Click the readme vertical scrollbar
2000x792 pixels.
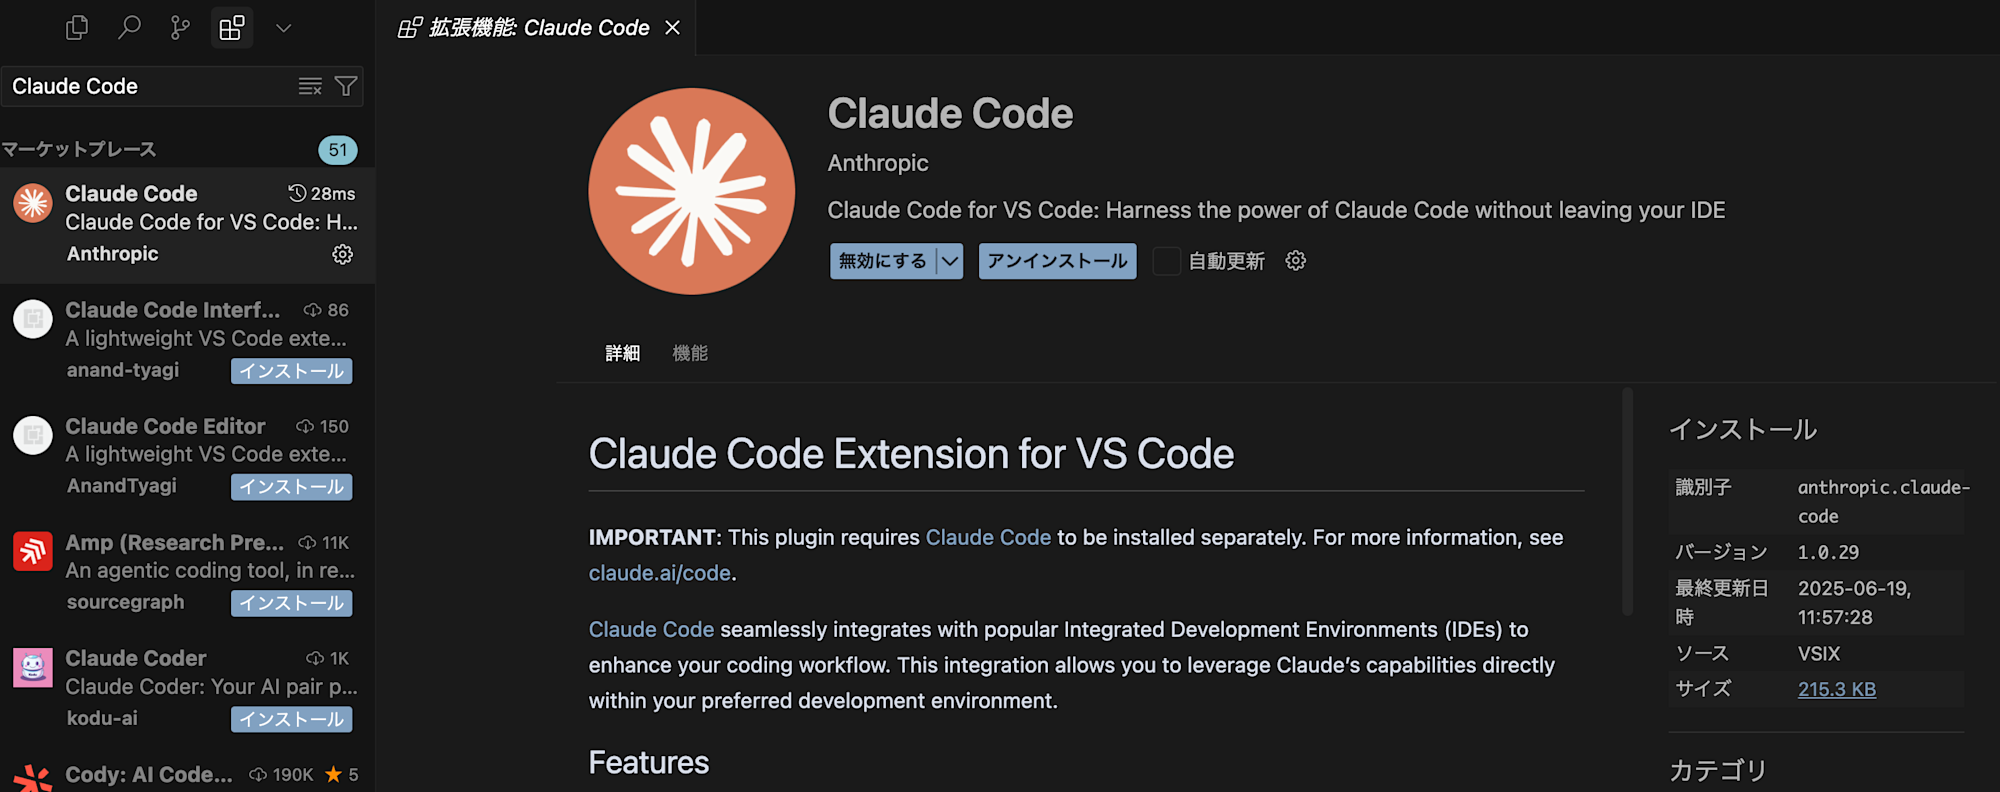[1628, 501]
